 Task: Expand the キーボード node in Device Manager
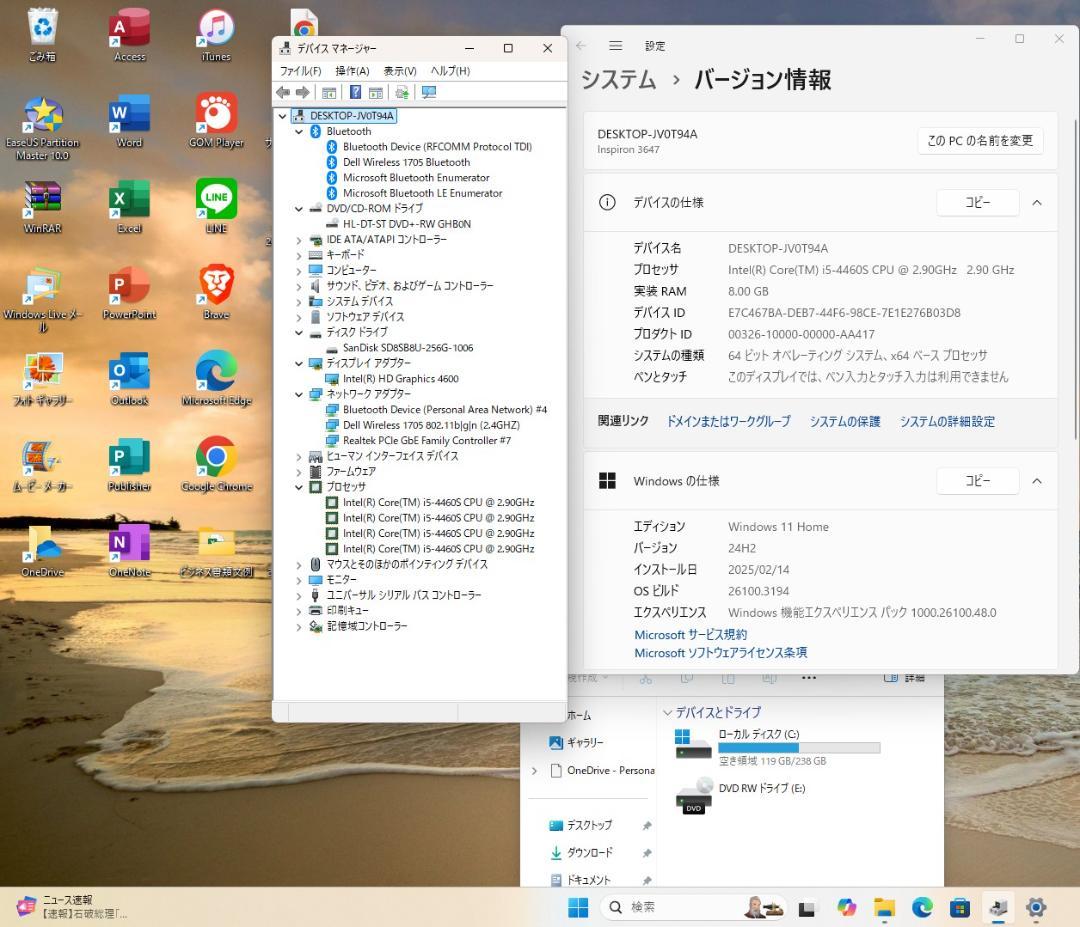coord(298,254)
